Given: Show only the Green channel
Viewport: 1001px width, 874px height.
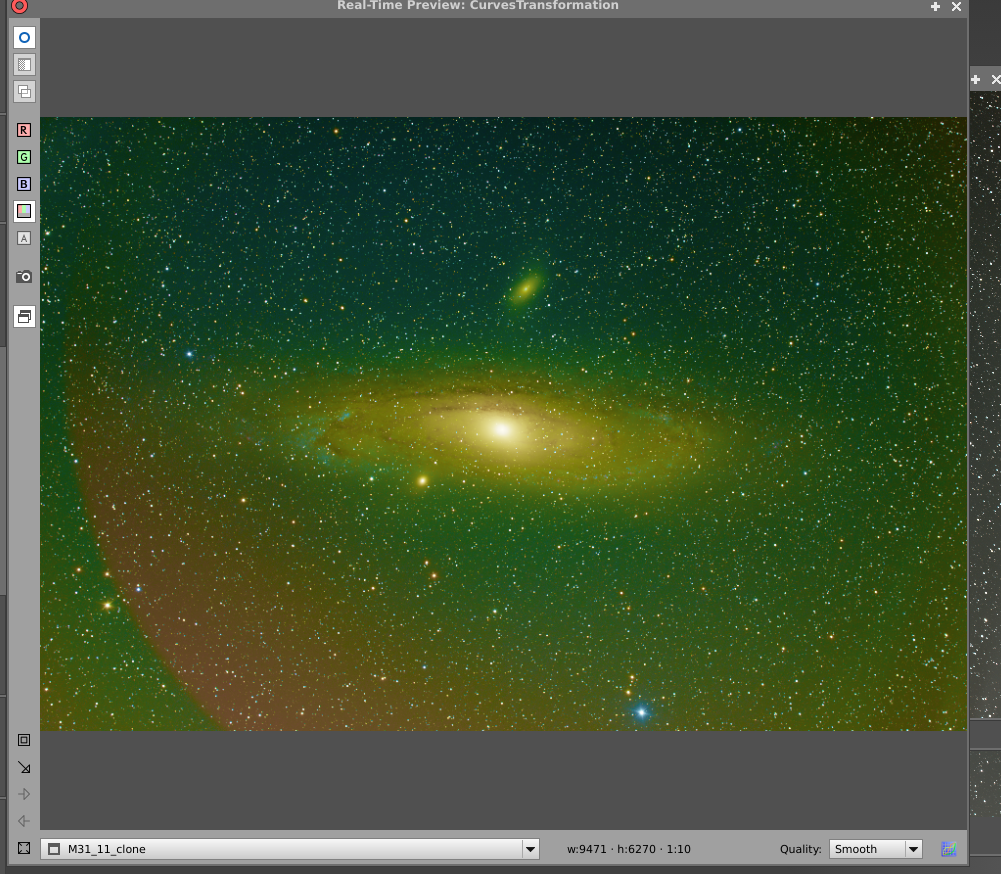Looking at the screenshot, I should click(24, 157).
